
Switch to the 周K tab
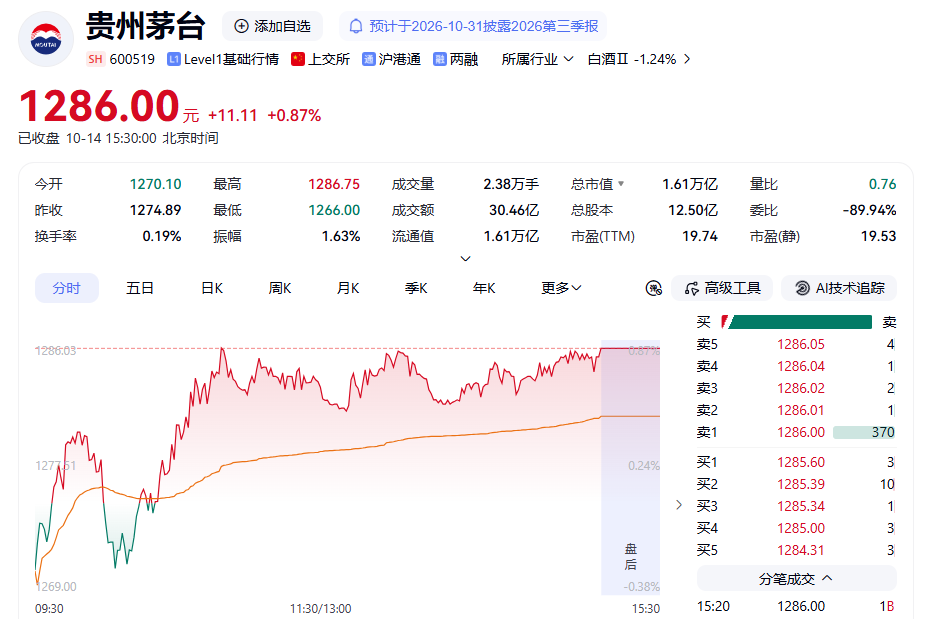[280, 288]
